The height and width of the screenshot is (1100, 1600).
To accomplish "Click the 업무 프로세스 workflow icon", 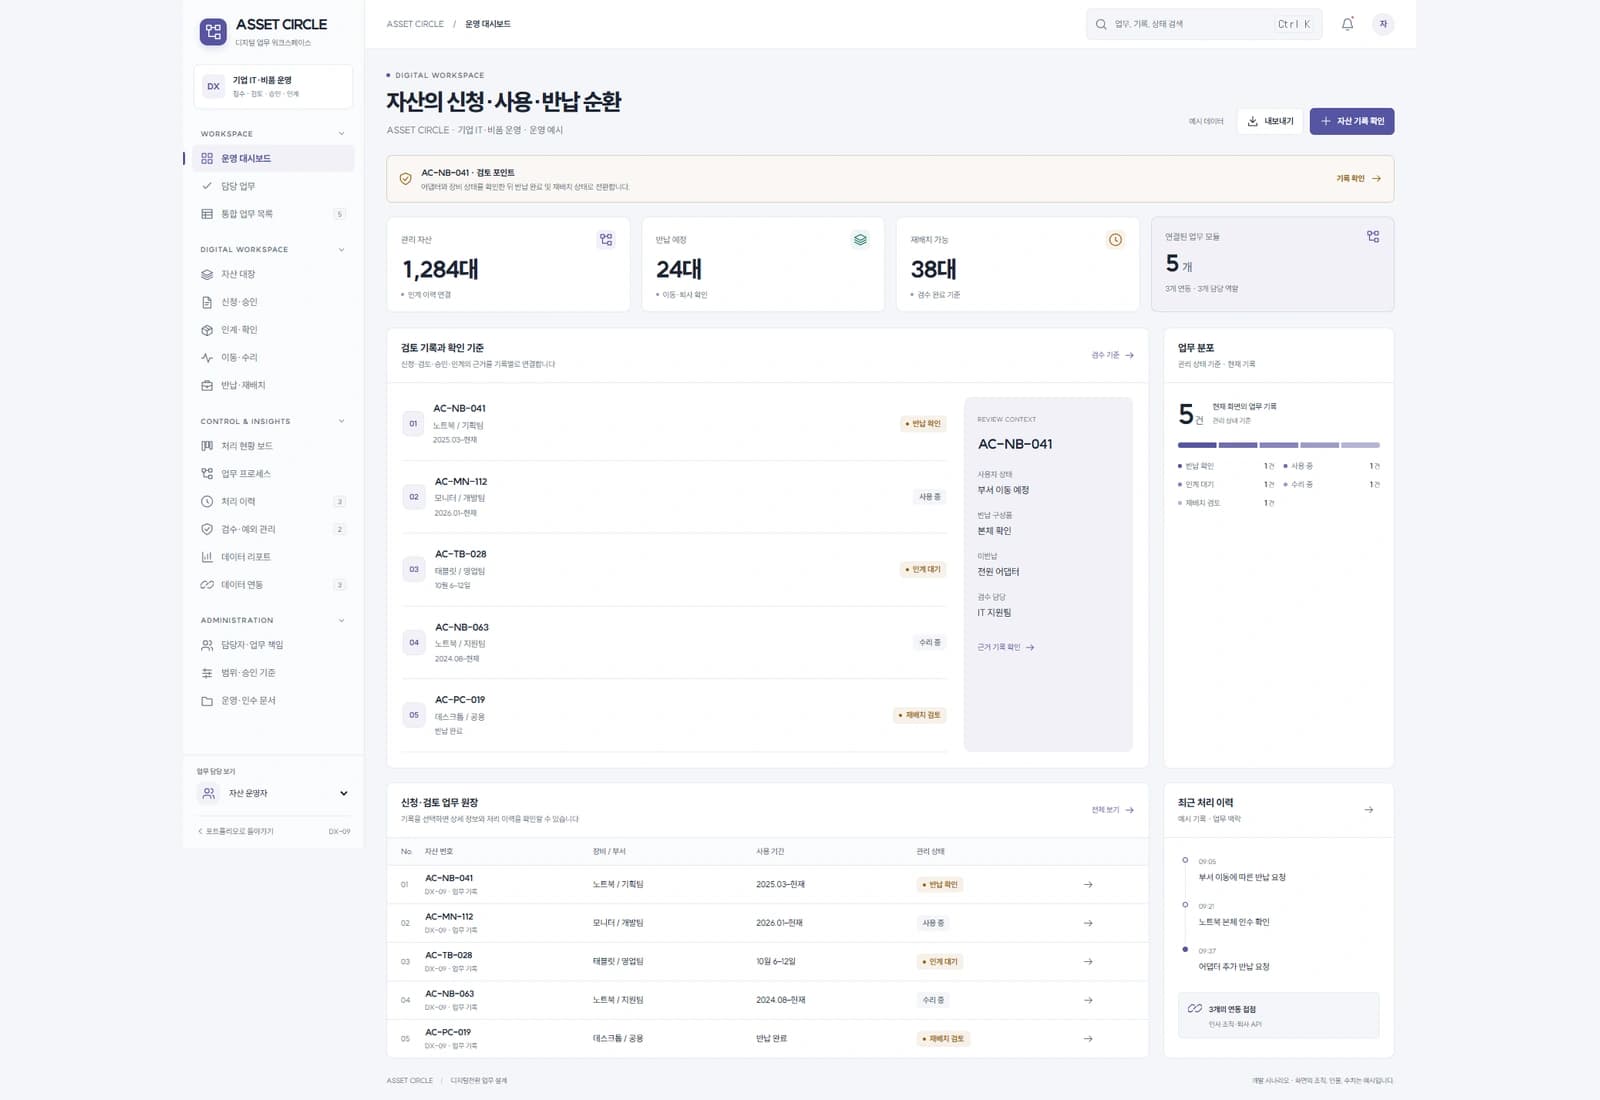I will click(x=207, y=474).
